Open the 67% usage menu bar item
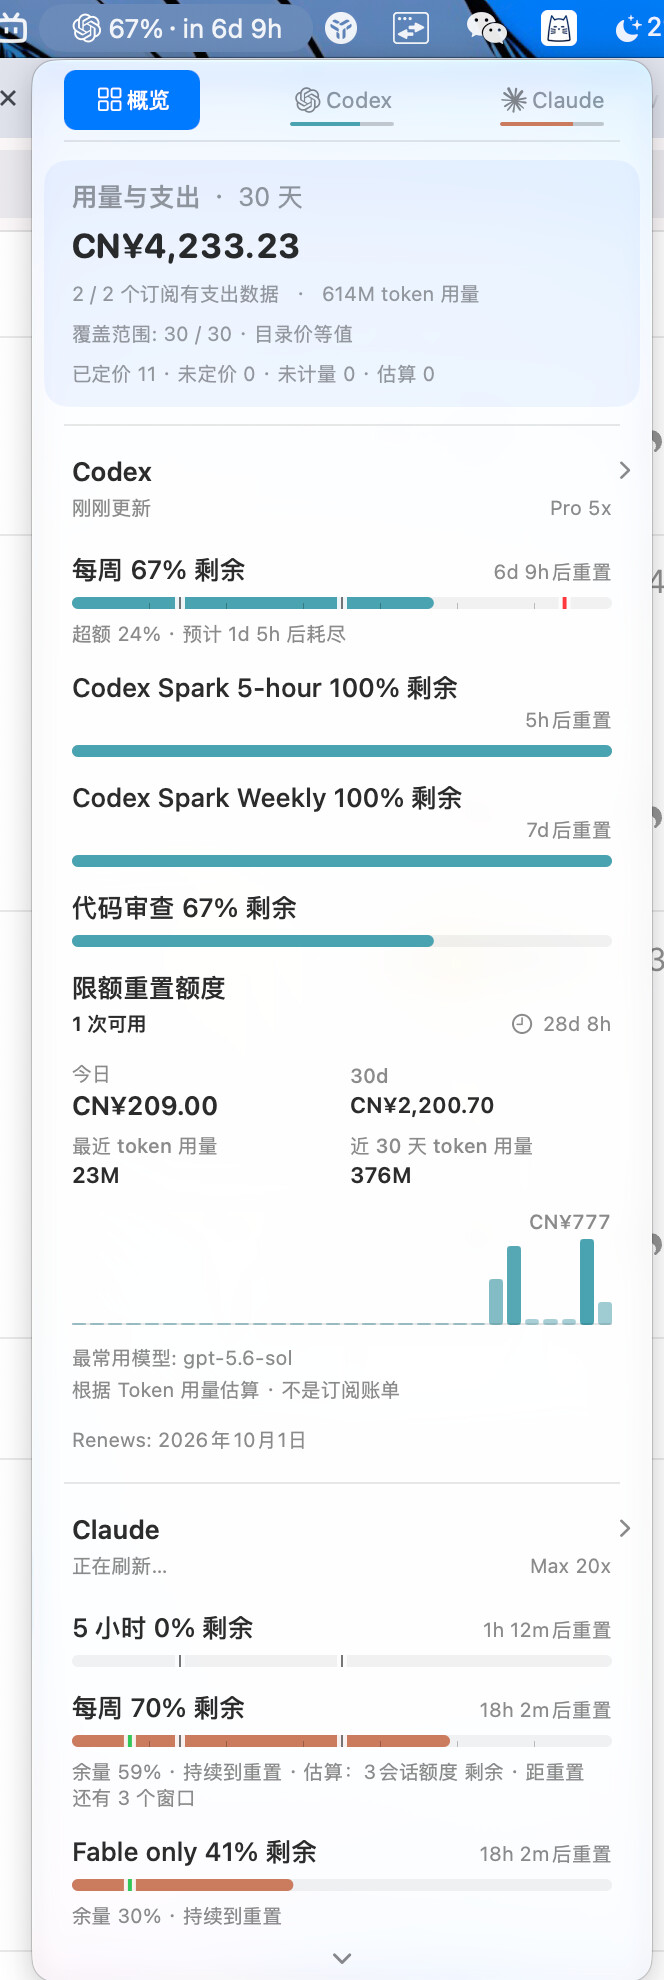Viewport: 664px width, 1980px height. (x=177, y=28)
